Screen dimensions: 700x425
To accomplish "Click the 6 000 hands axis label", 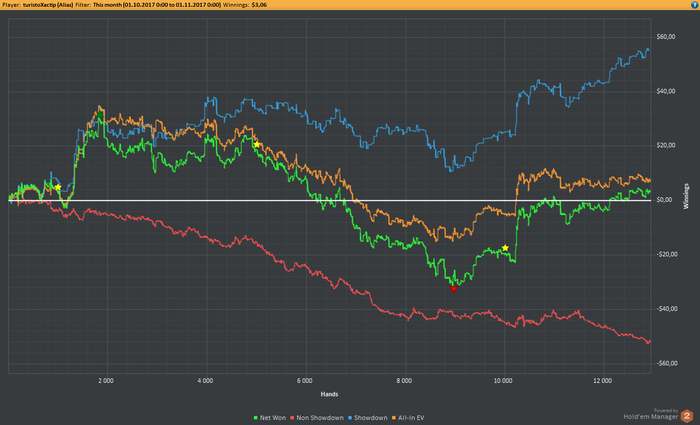I will [x=305, y=381].
